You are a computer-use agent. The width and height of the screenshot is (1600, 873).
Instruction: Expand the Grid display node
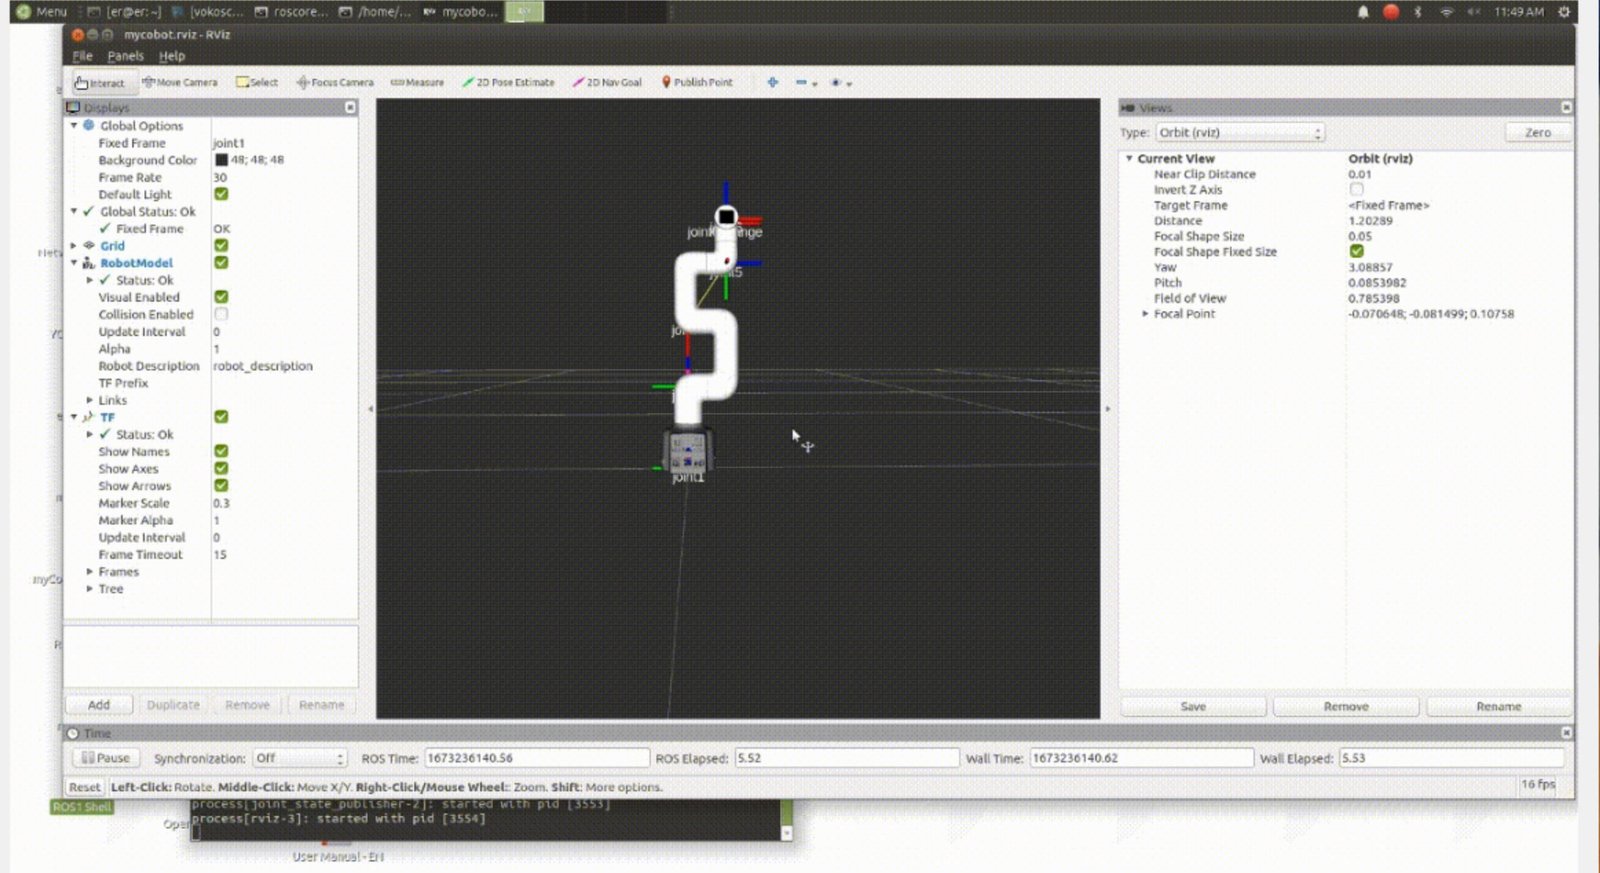pyautogui.click(x=74, y=245)
